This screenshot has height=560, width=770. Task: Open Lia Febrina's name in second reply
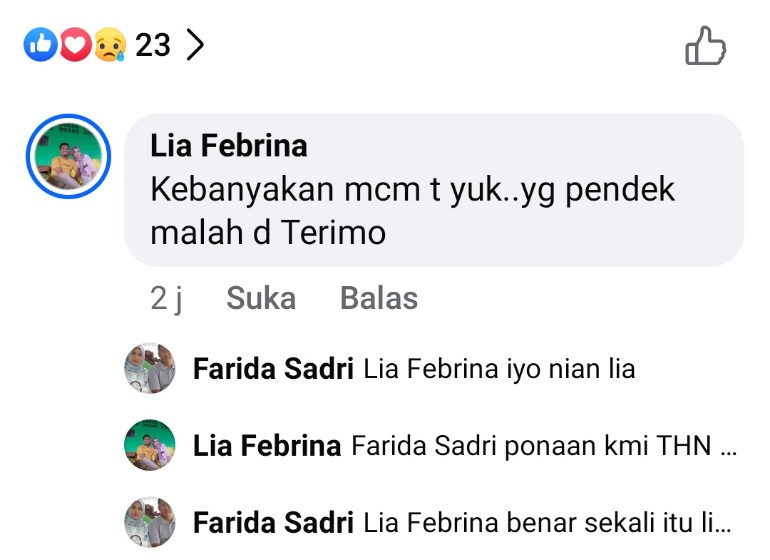point(267,446)
